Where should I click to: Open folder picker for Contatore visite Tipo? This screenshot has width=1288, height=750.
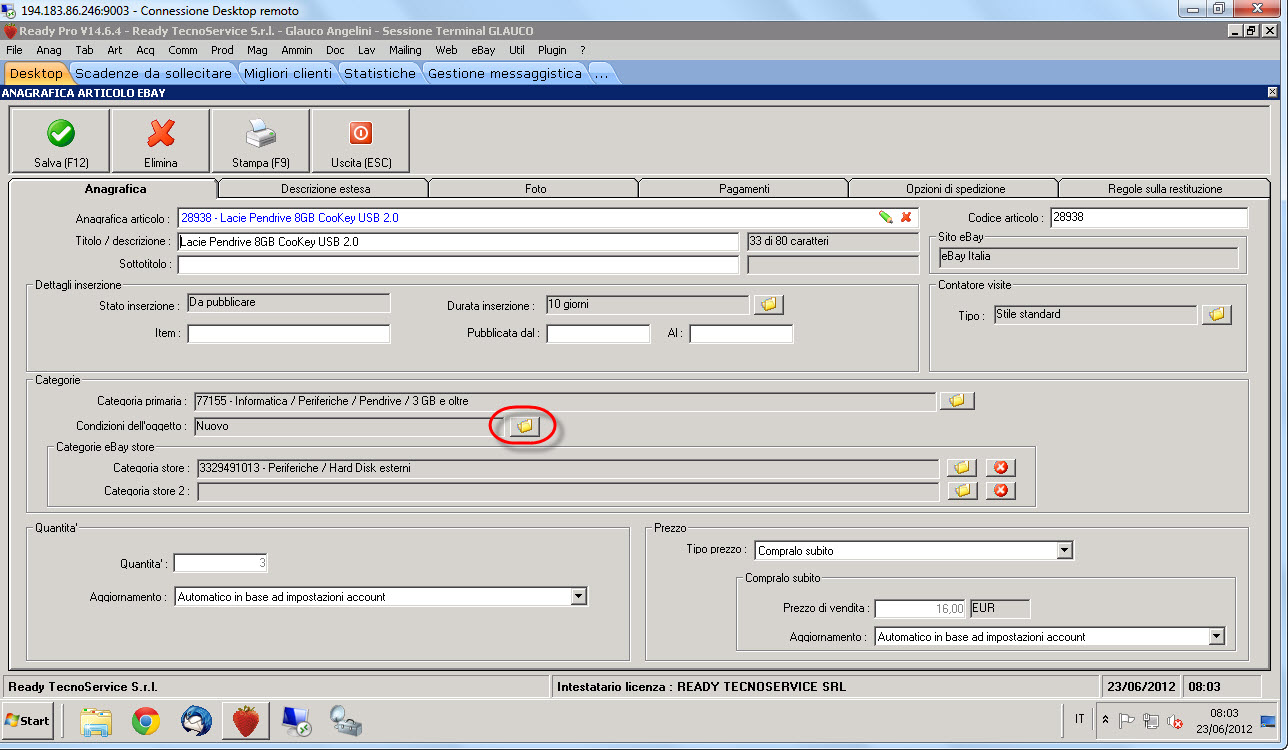[x=1216, y=314]
